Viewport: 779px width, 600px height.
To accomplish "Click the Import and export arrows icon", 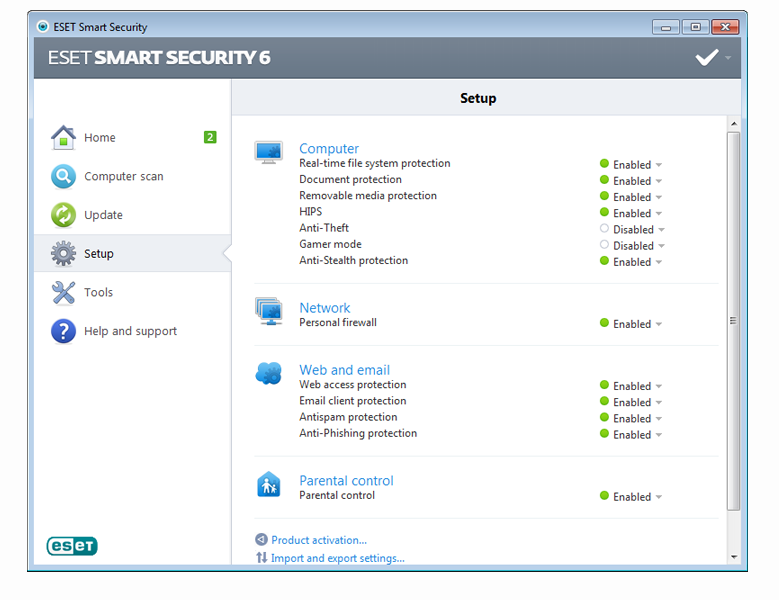I will (x=261, y=558).
